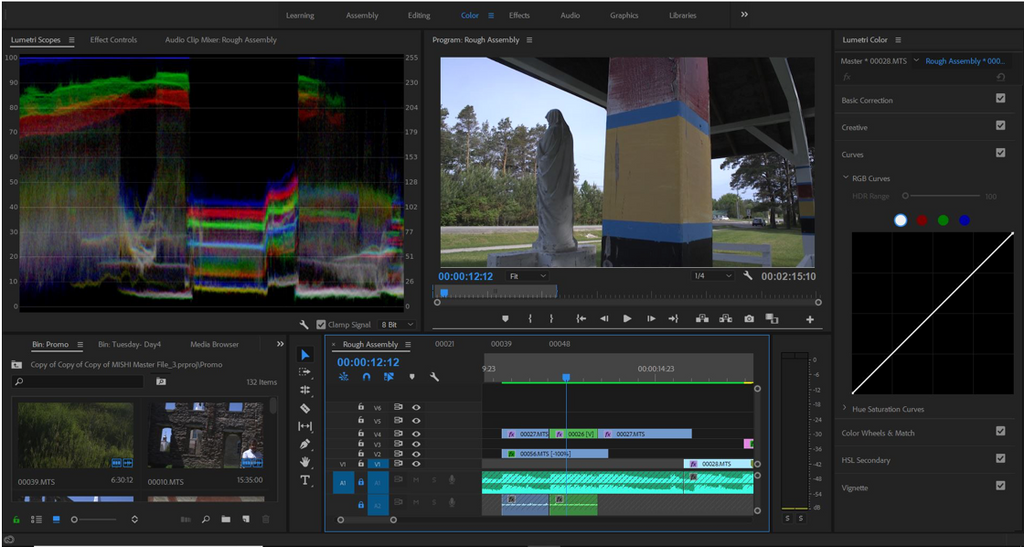Image resolution: width=1024 pixels, height=547 pixels.
Task: Click bin Find magnifier icon
Action: 206,520
